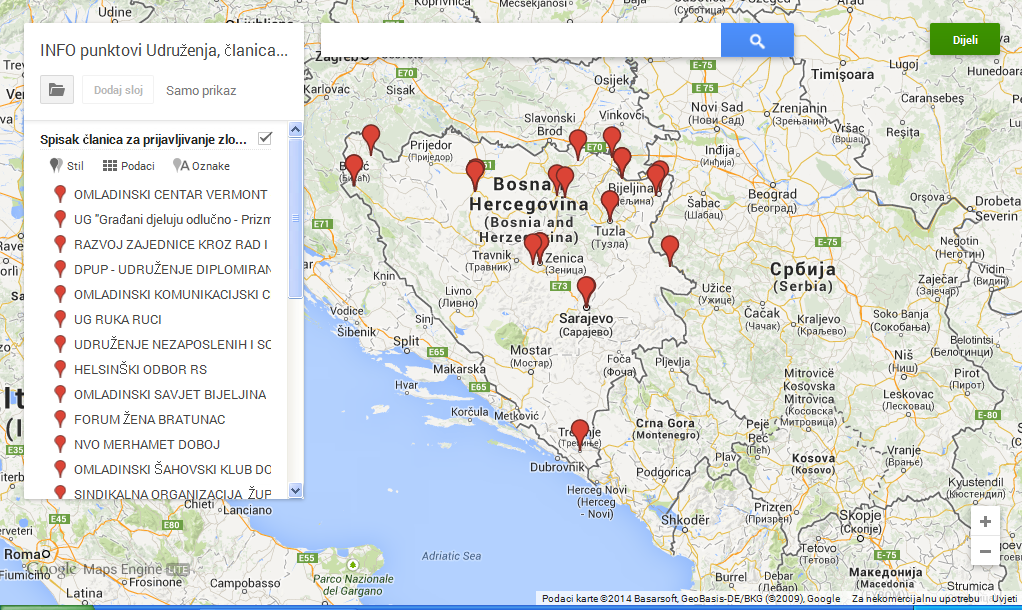The height and width of the screenshot is (610, 1022).
Task: Zoom out with the minus button
Action: click(x=985, y=551)
